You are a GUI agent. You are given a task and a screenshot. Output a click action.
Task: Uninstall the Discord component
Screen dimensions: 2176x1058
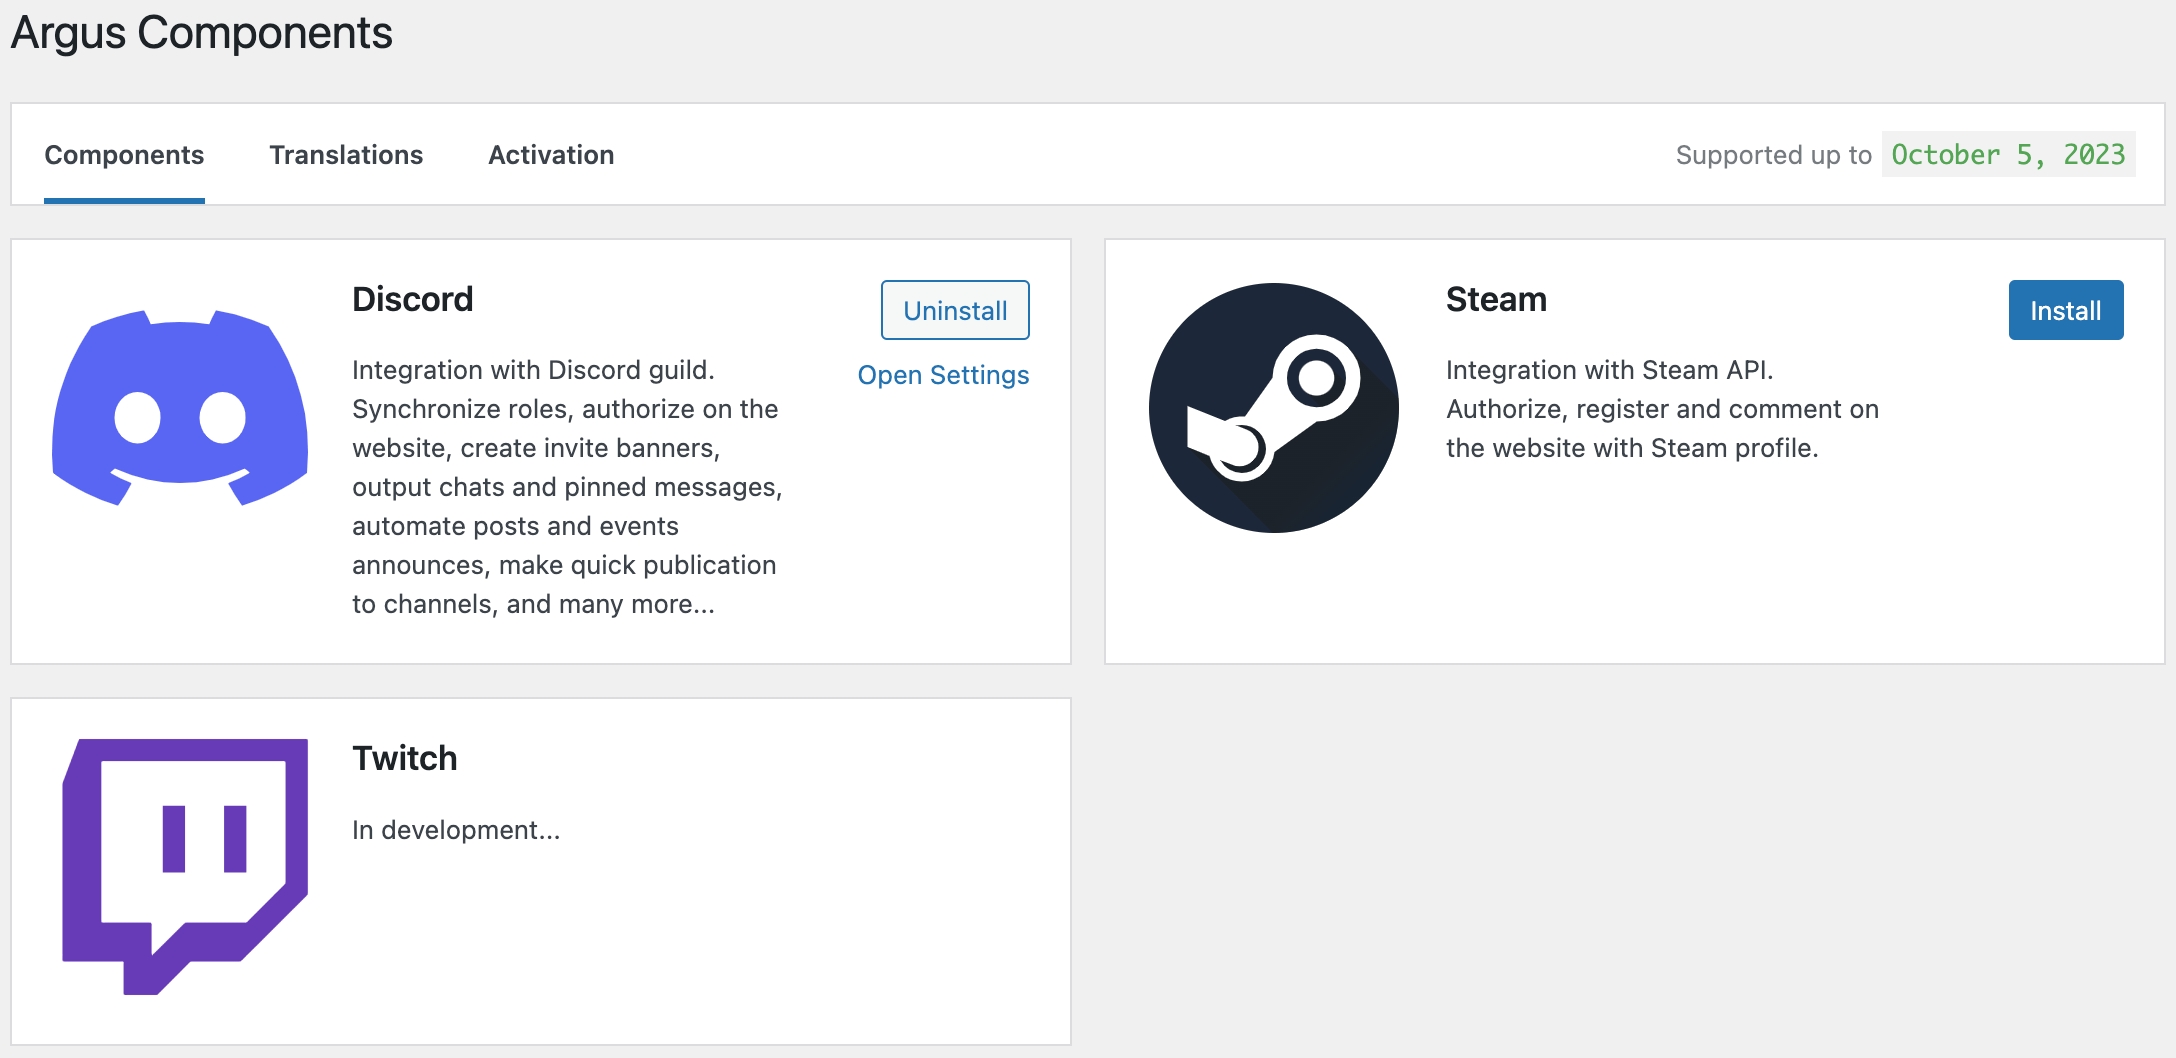(x=954, y=310)
